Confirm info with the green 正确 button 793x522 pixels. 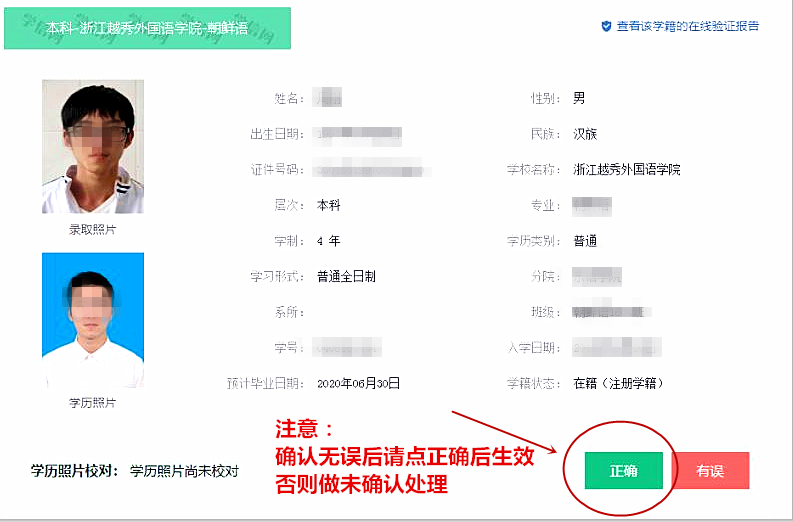tap(624, 470)
